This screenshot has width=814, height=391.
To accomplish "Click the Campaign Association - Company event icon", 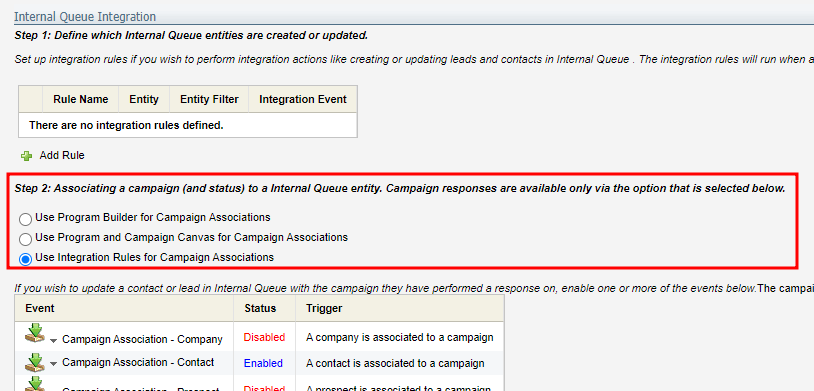I will pyautogui.click(x=35, y=334).
